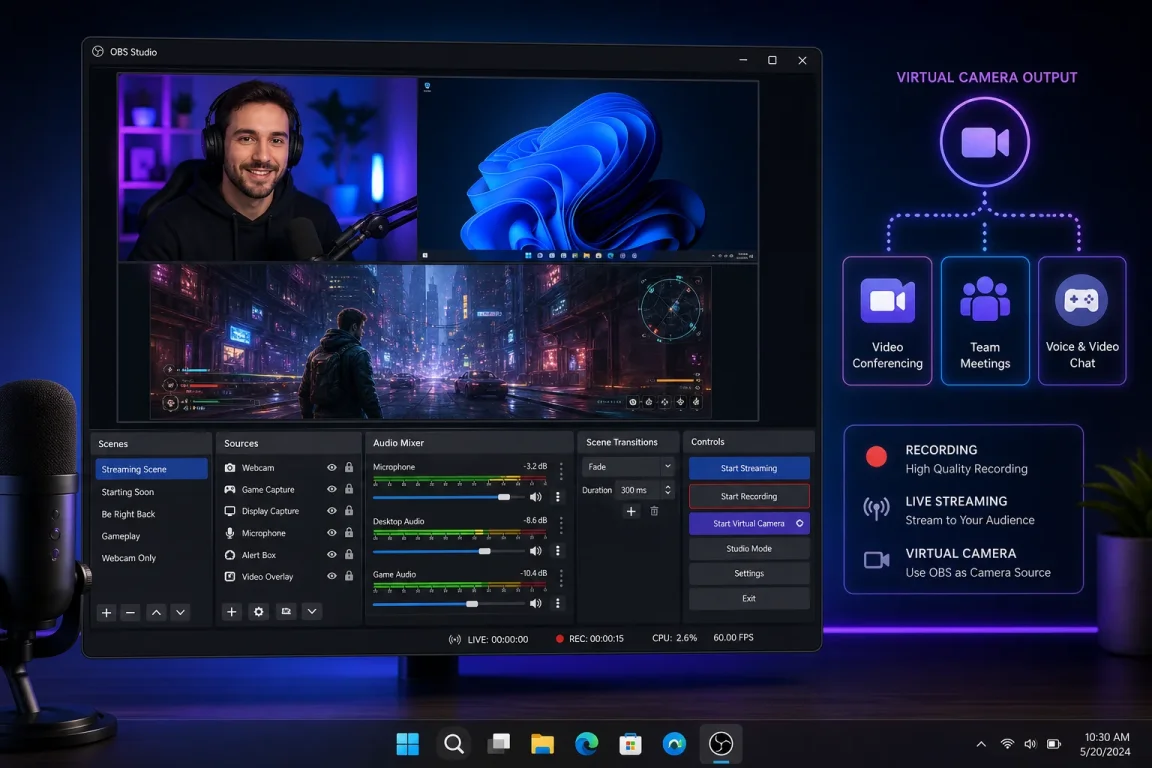Toggle Webcam source visibility eye
The height and width of the screenshot is (768, 1152).
click(332, 467)
